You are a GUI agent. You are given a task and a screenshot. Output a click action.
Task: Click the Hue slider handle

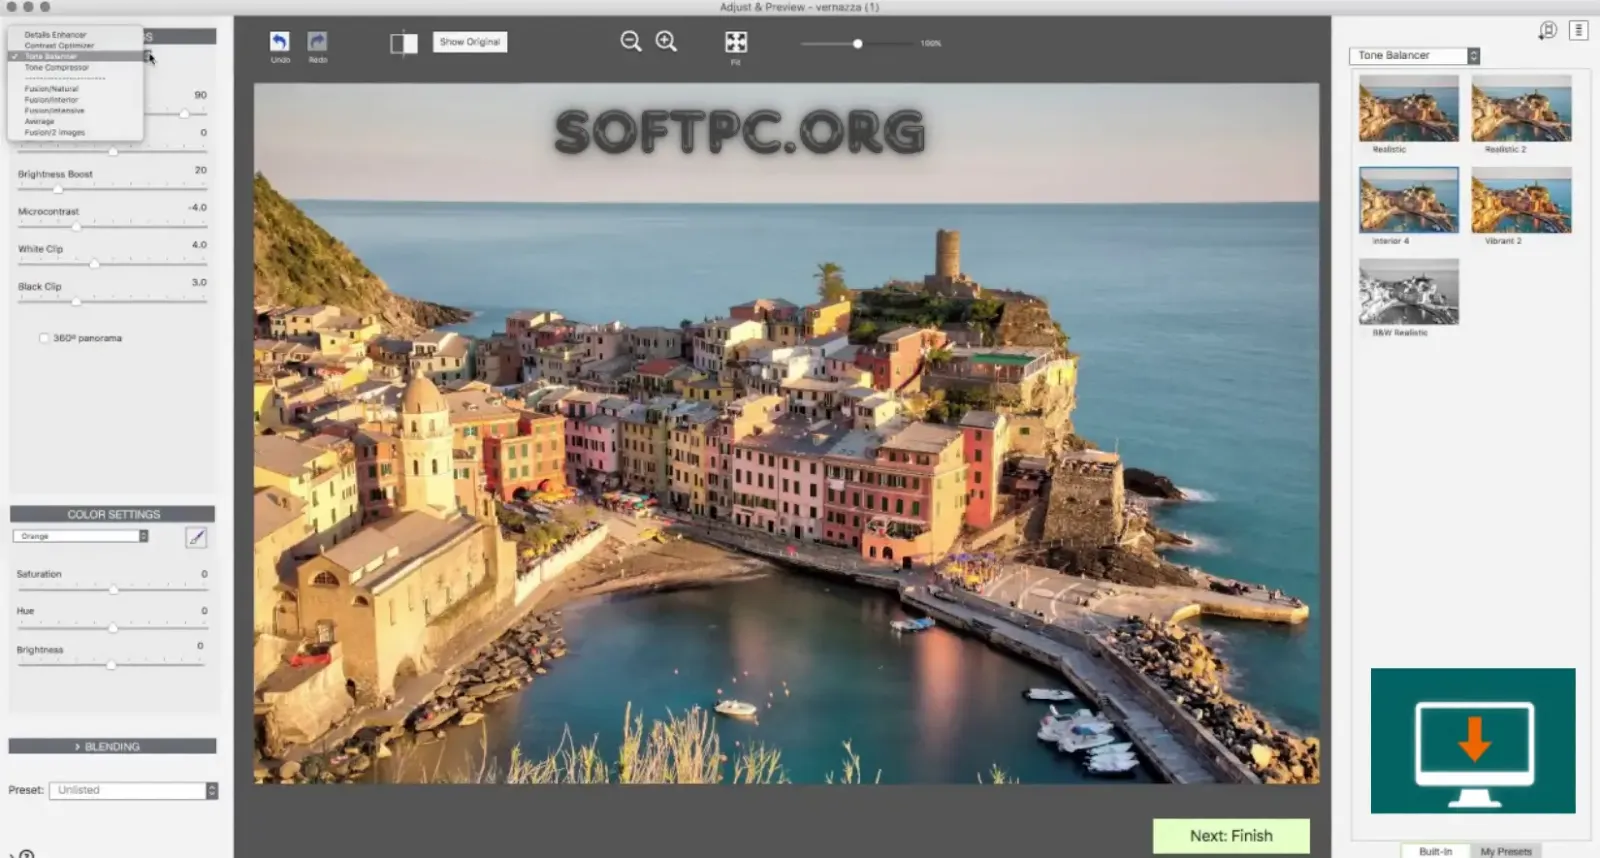[113, 628]
